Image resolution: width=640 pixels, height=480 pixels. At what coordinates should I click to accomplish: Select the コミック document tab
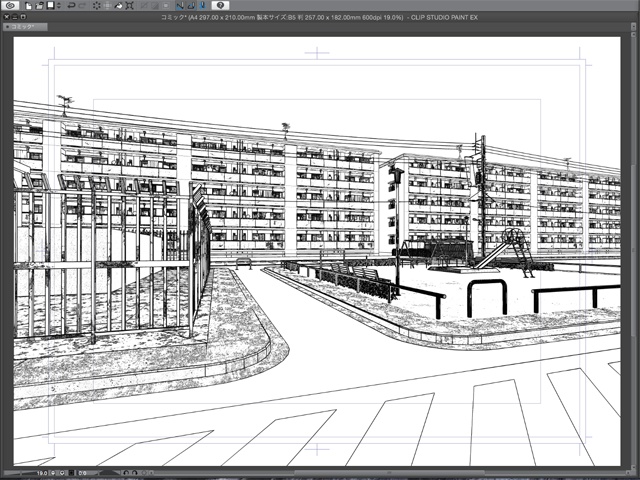tap(25, 27)
